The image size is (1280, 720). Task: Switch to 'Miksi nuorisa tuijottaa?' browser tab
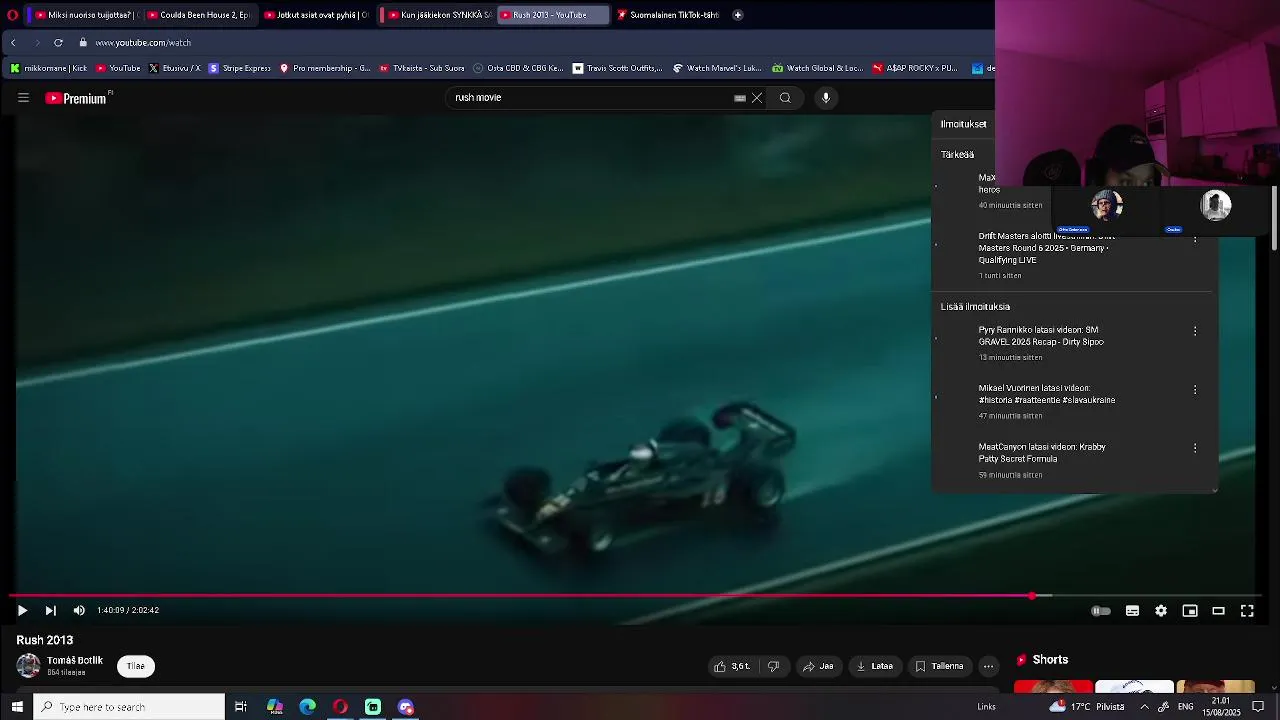tap(82, 15)
